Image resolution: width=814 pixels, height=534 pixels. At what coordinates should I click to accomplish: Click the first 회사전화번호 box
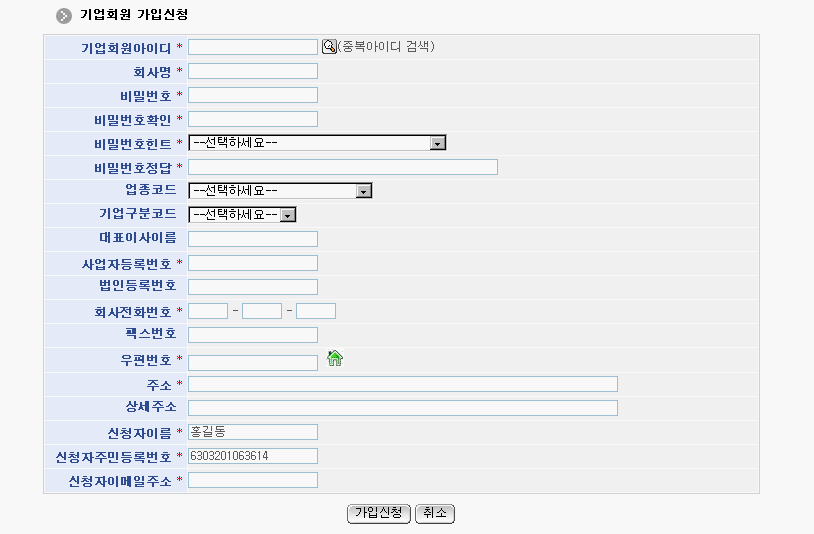click(x=208, y=311)
